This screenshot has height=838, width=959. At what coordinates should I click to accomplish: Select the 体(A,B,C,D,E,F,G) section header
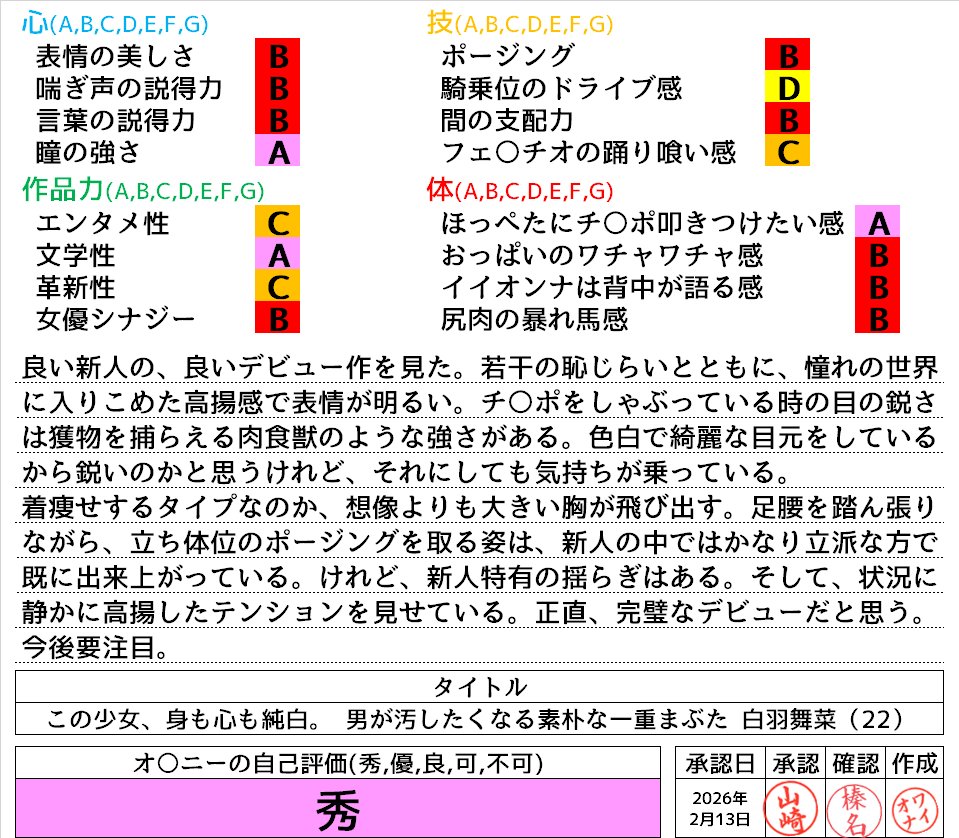pyautogui.click(x=520, y=190)
